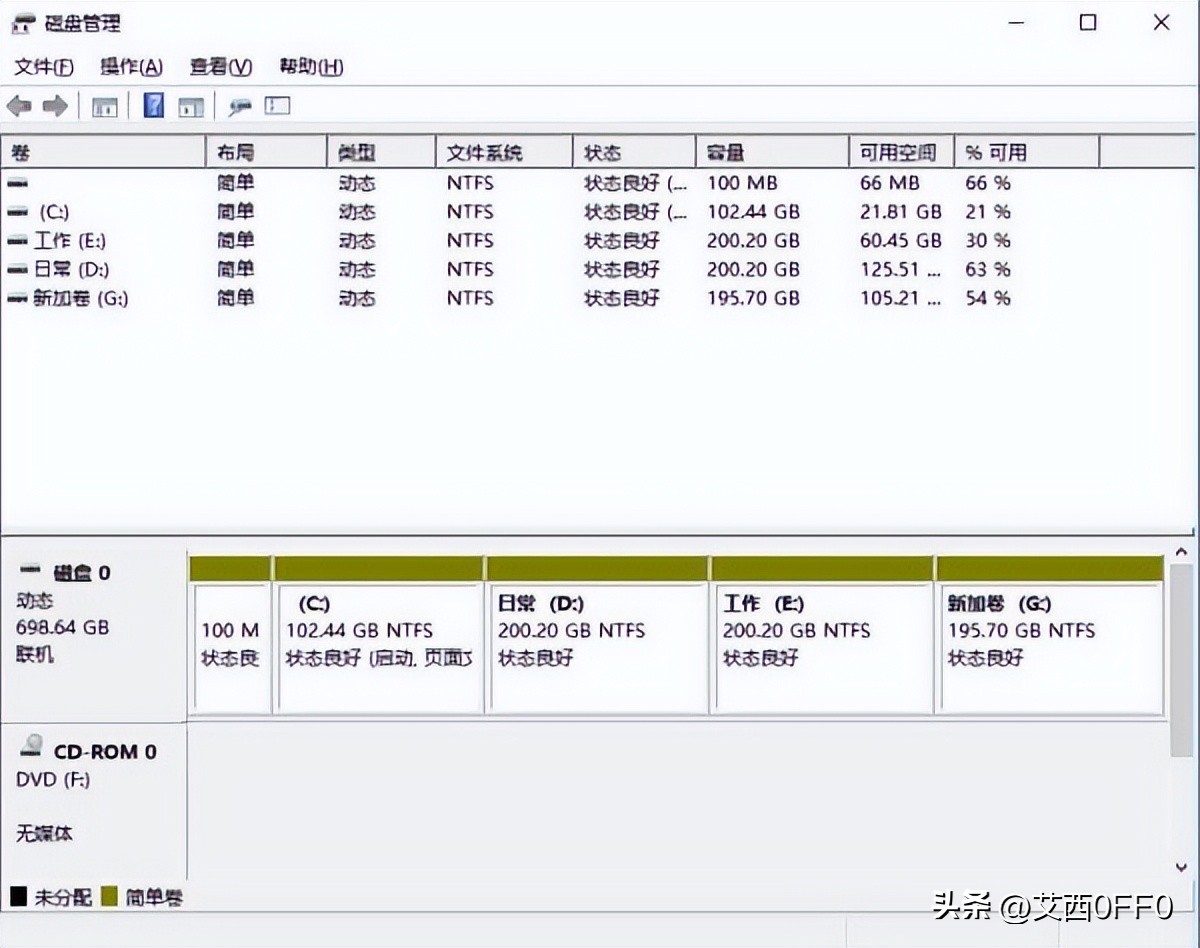
Task: Sort by the 卷 column header
Action: pos(103,152)
